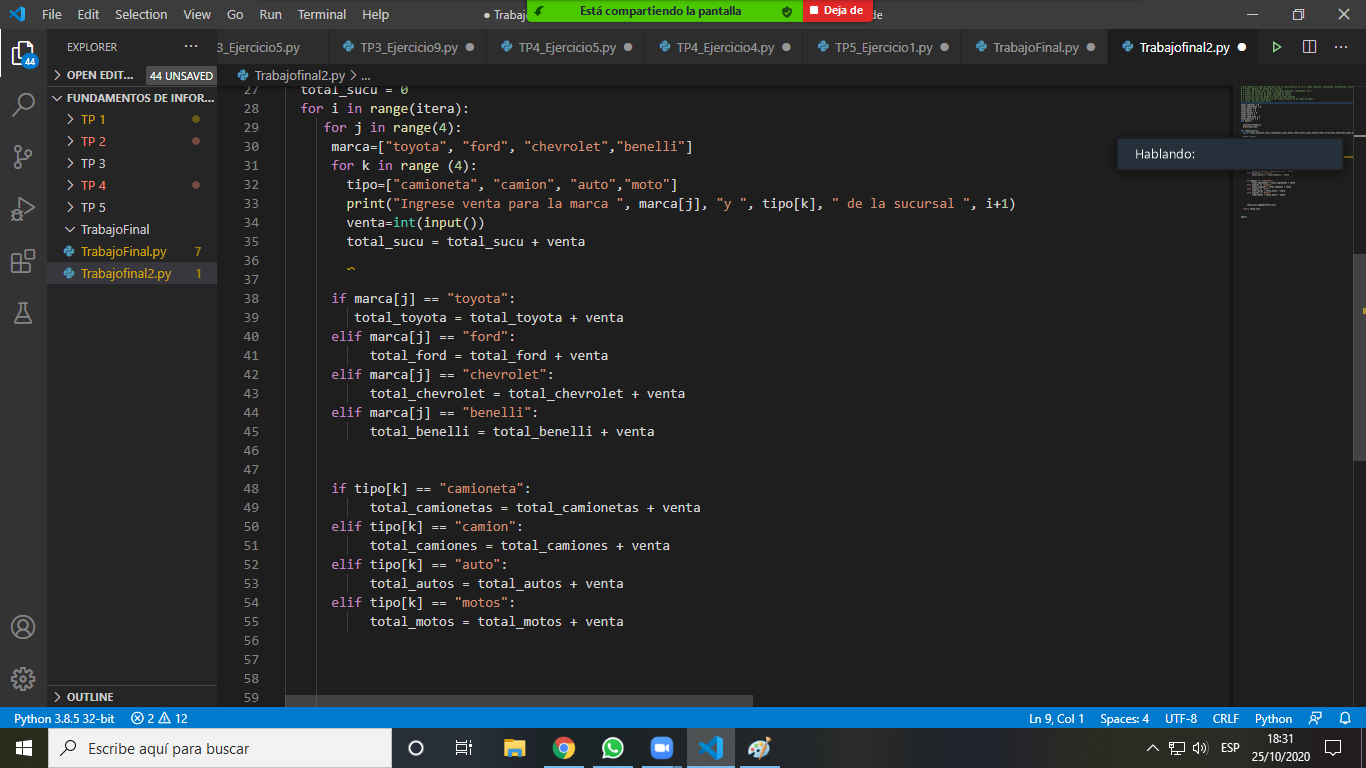Open the File menu
Image resolution: width=1366 pixels, height=768 pixels.
52,14
